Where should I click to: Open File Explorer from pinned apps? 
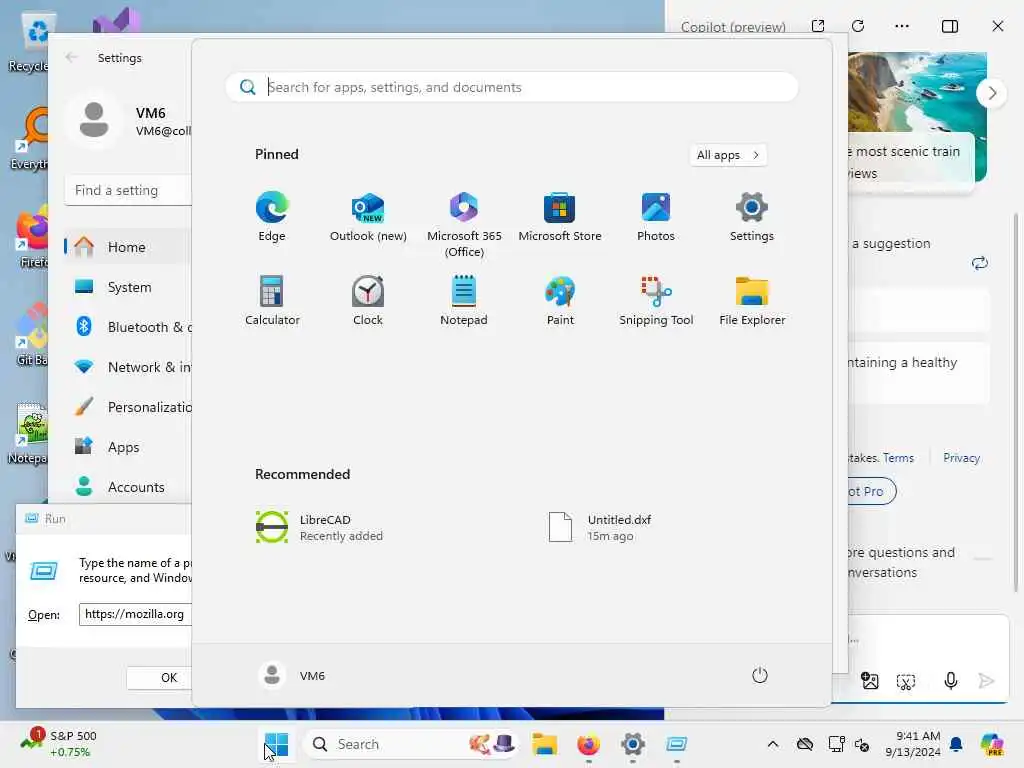click(752, 300)
